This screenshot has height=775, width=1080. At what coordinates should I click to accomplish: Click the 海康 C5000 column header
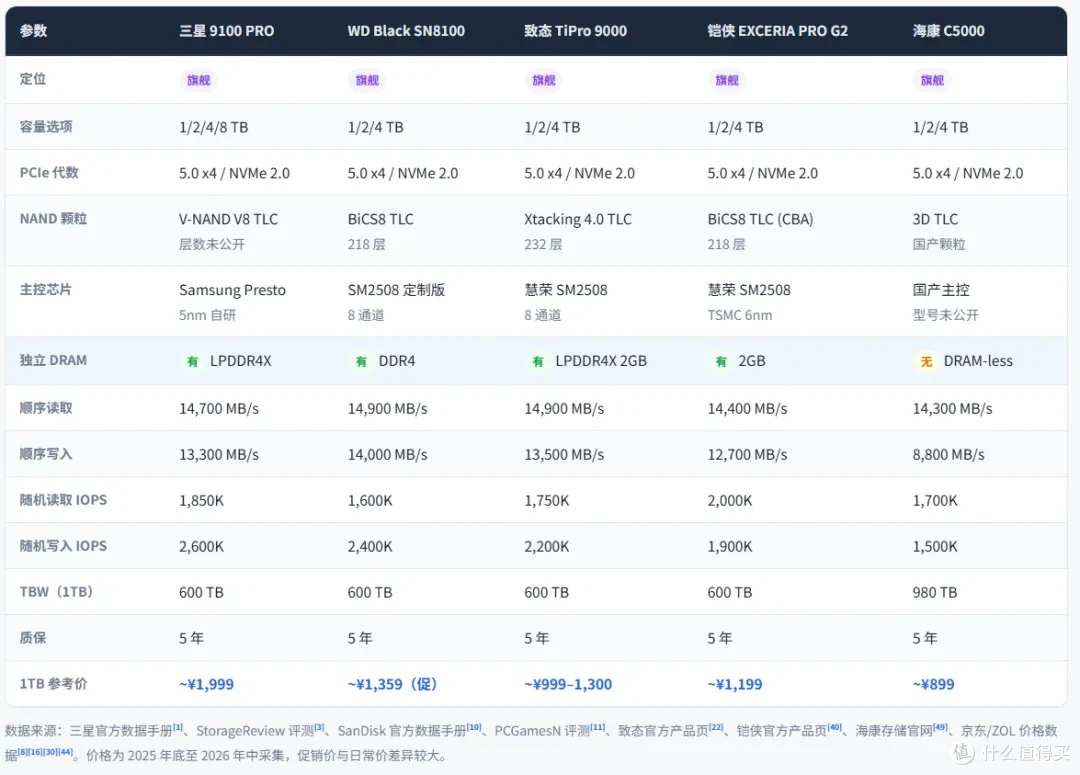pyautogui.click(x=948, y=30)
